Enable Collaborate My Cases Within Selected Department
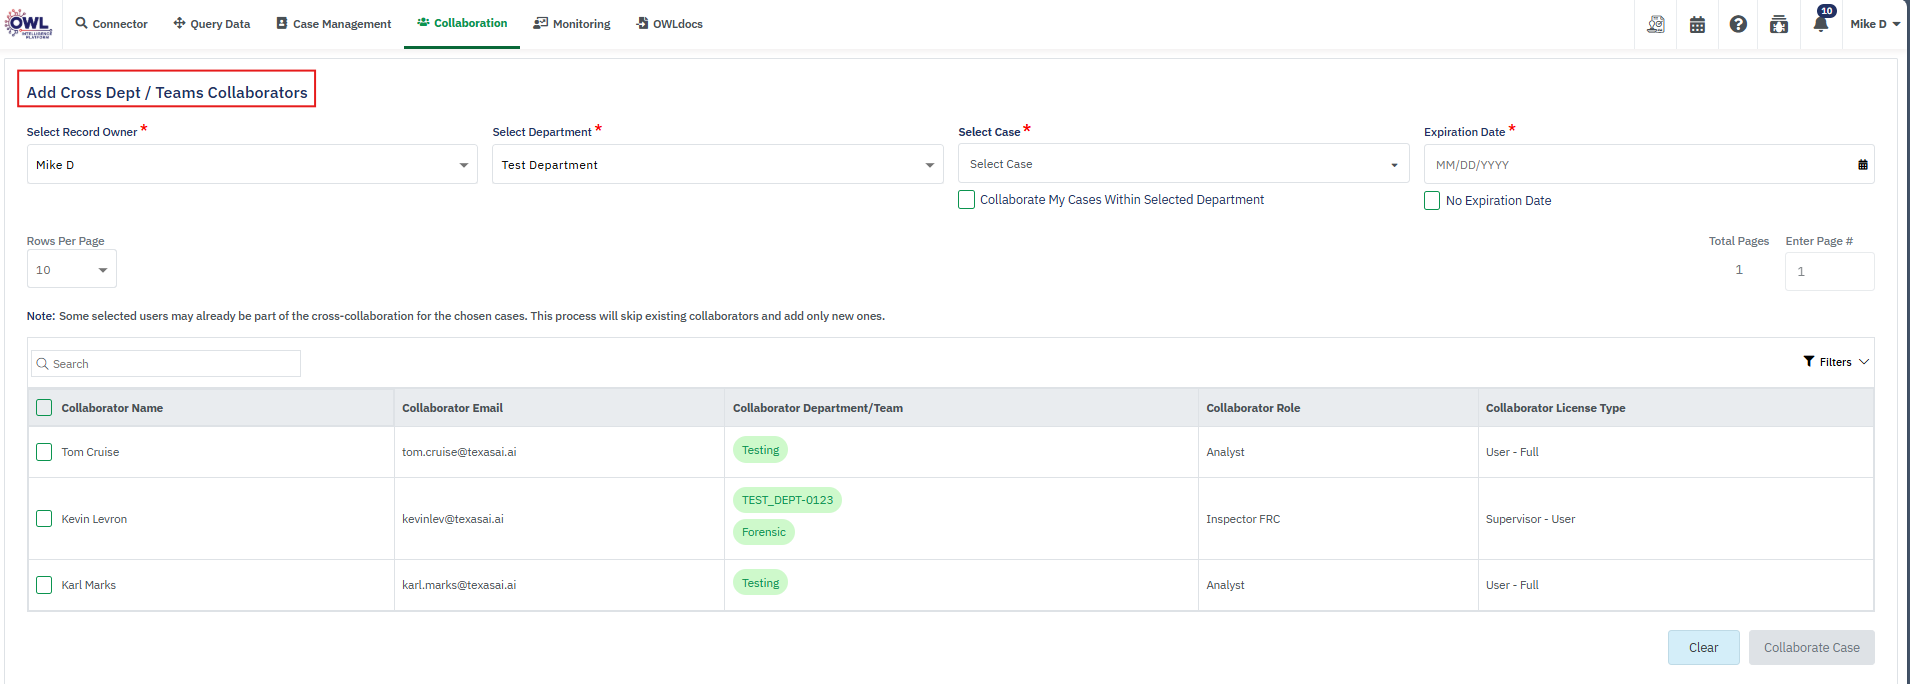This screenshot has height=684, width=1910. (x=966, y=200)
